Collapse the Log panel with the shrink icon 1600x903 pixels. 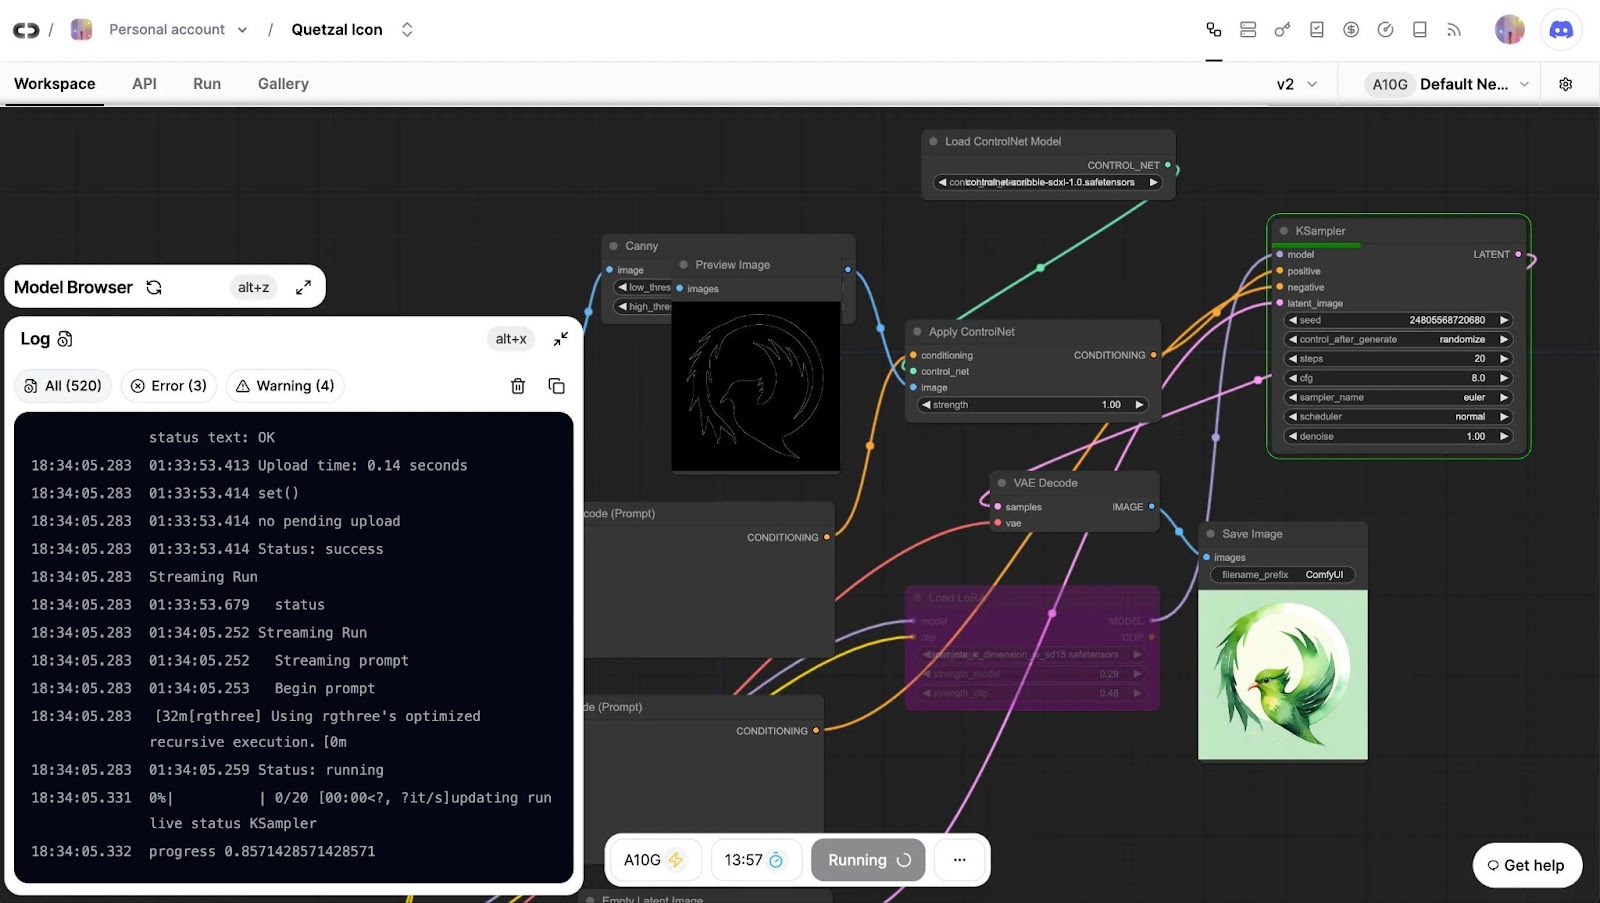(560, 339)
